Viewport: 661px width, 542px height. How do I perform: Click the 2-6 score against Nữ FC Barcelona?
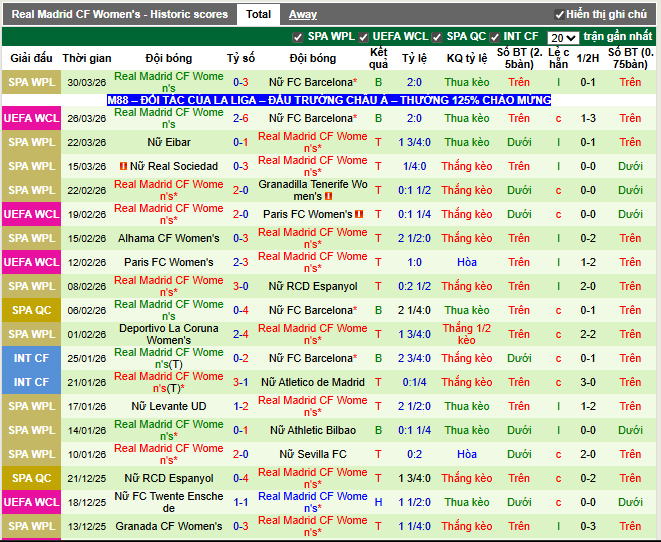(240, 118)
